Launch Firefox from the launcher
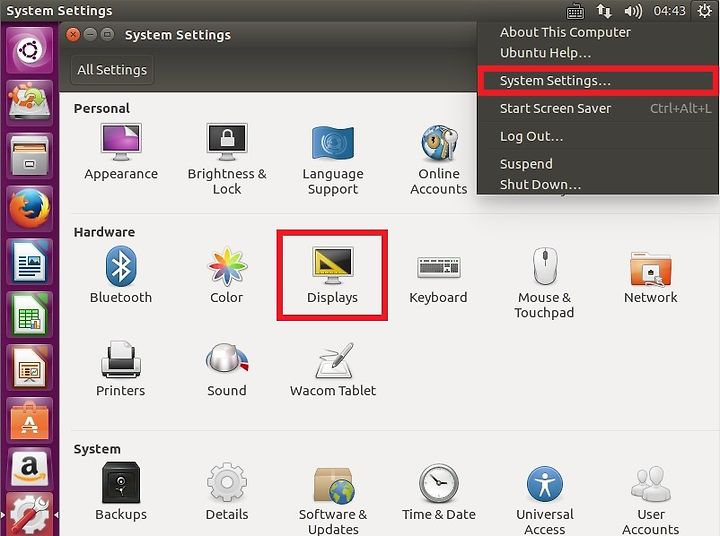The image size is (720, 536). point(30,209)
